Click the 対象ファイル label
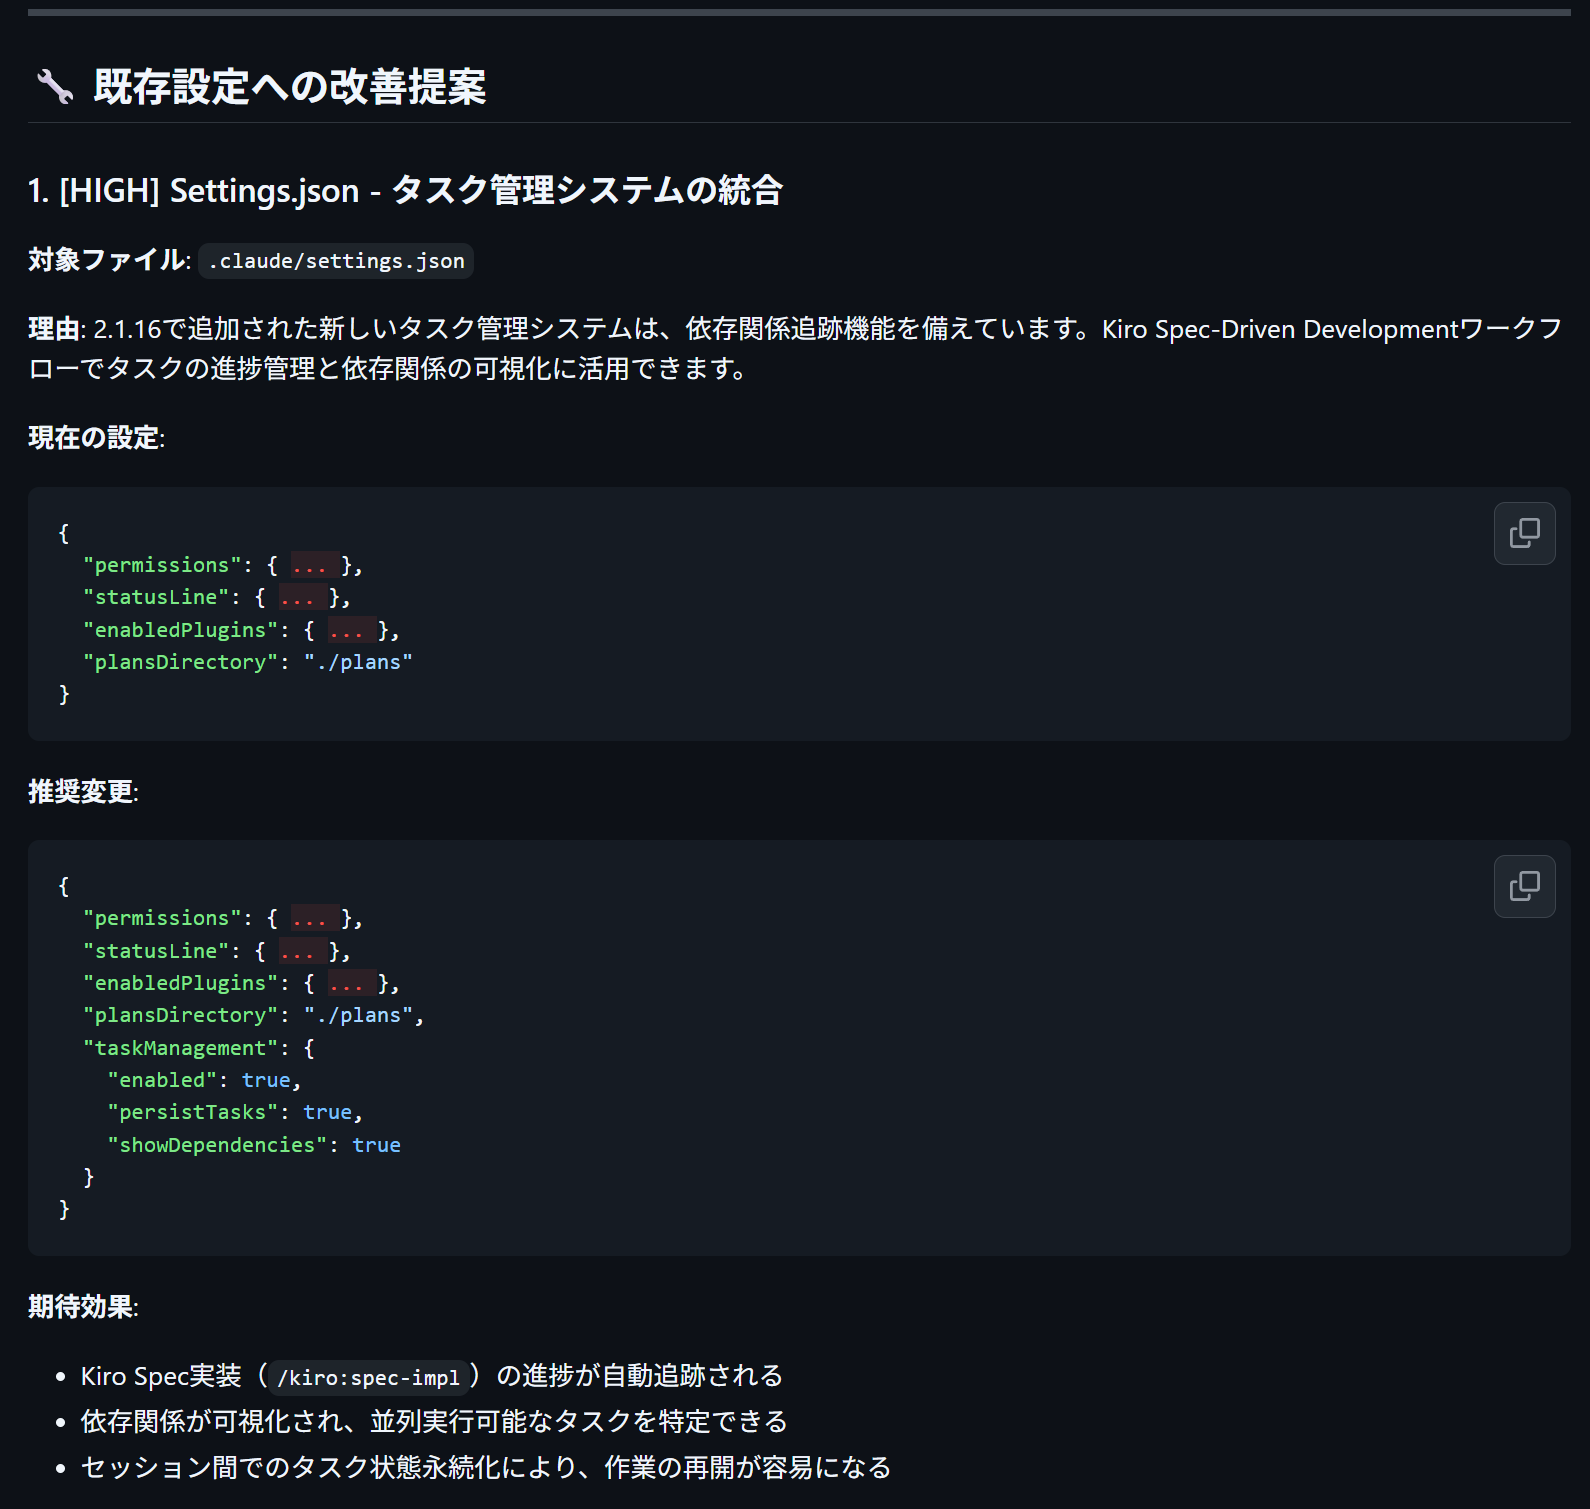The width and height of the screenshot is (1590, 1509). click(107, 260)
